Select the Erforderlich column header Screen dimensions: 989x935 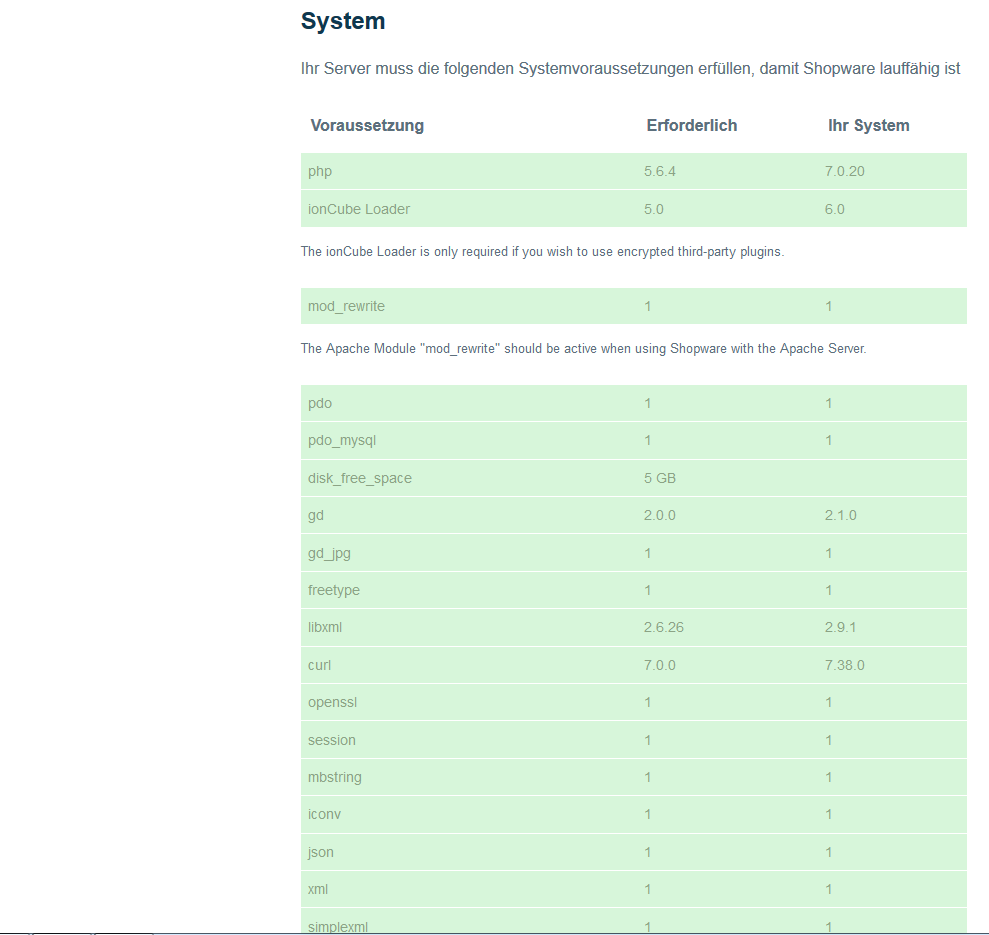point(691,125)
